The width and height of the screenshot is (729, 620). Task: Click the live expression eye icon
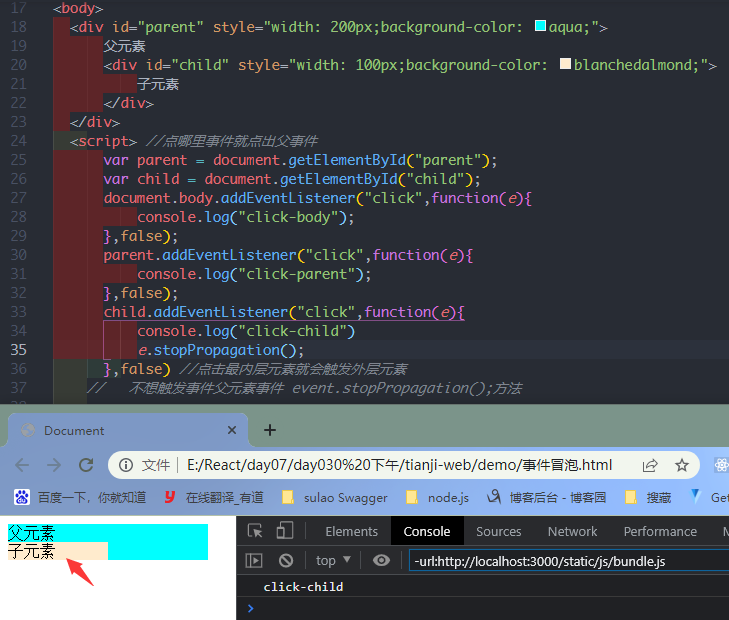coord(381,561)
